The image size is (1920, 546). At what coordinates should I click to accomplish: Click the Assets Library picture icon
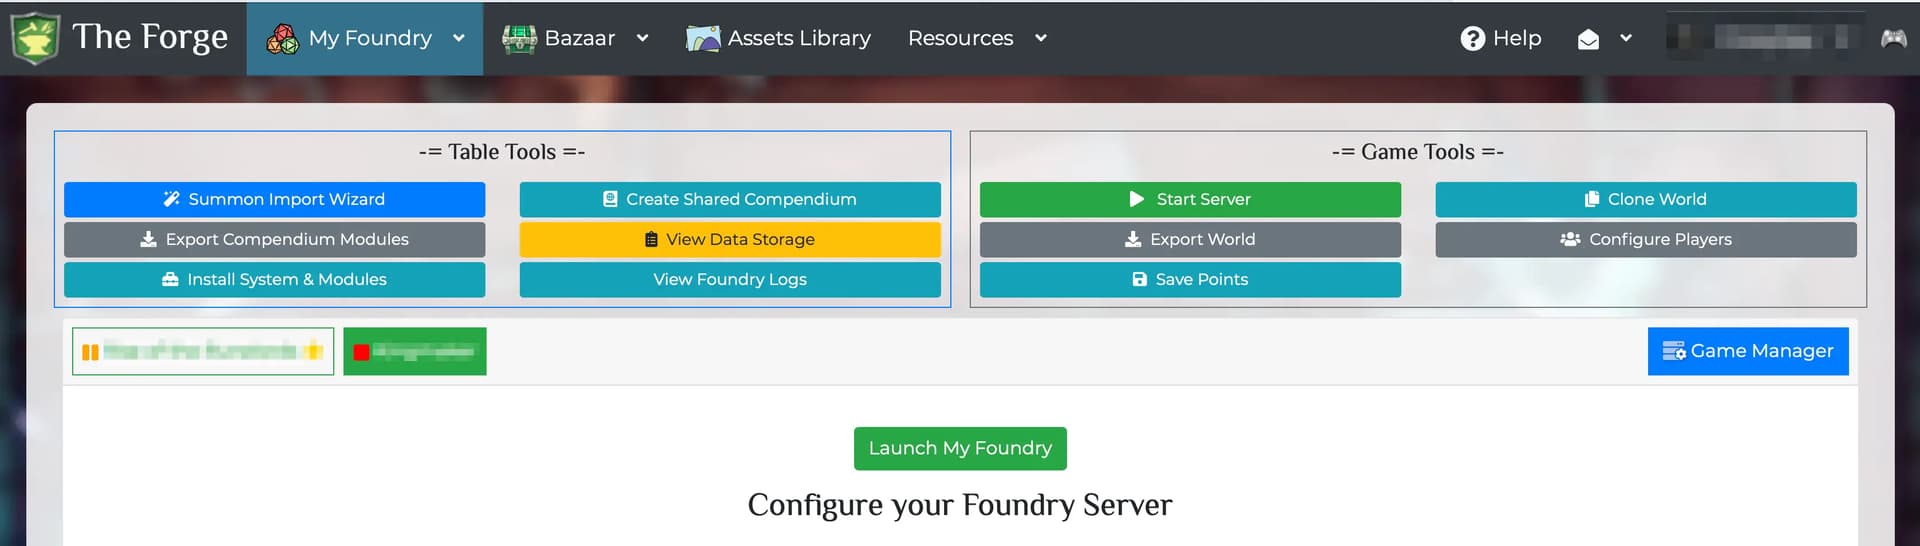pyautogui.click(x=702, y=38)
